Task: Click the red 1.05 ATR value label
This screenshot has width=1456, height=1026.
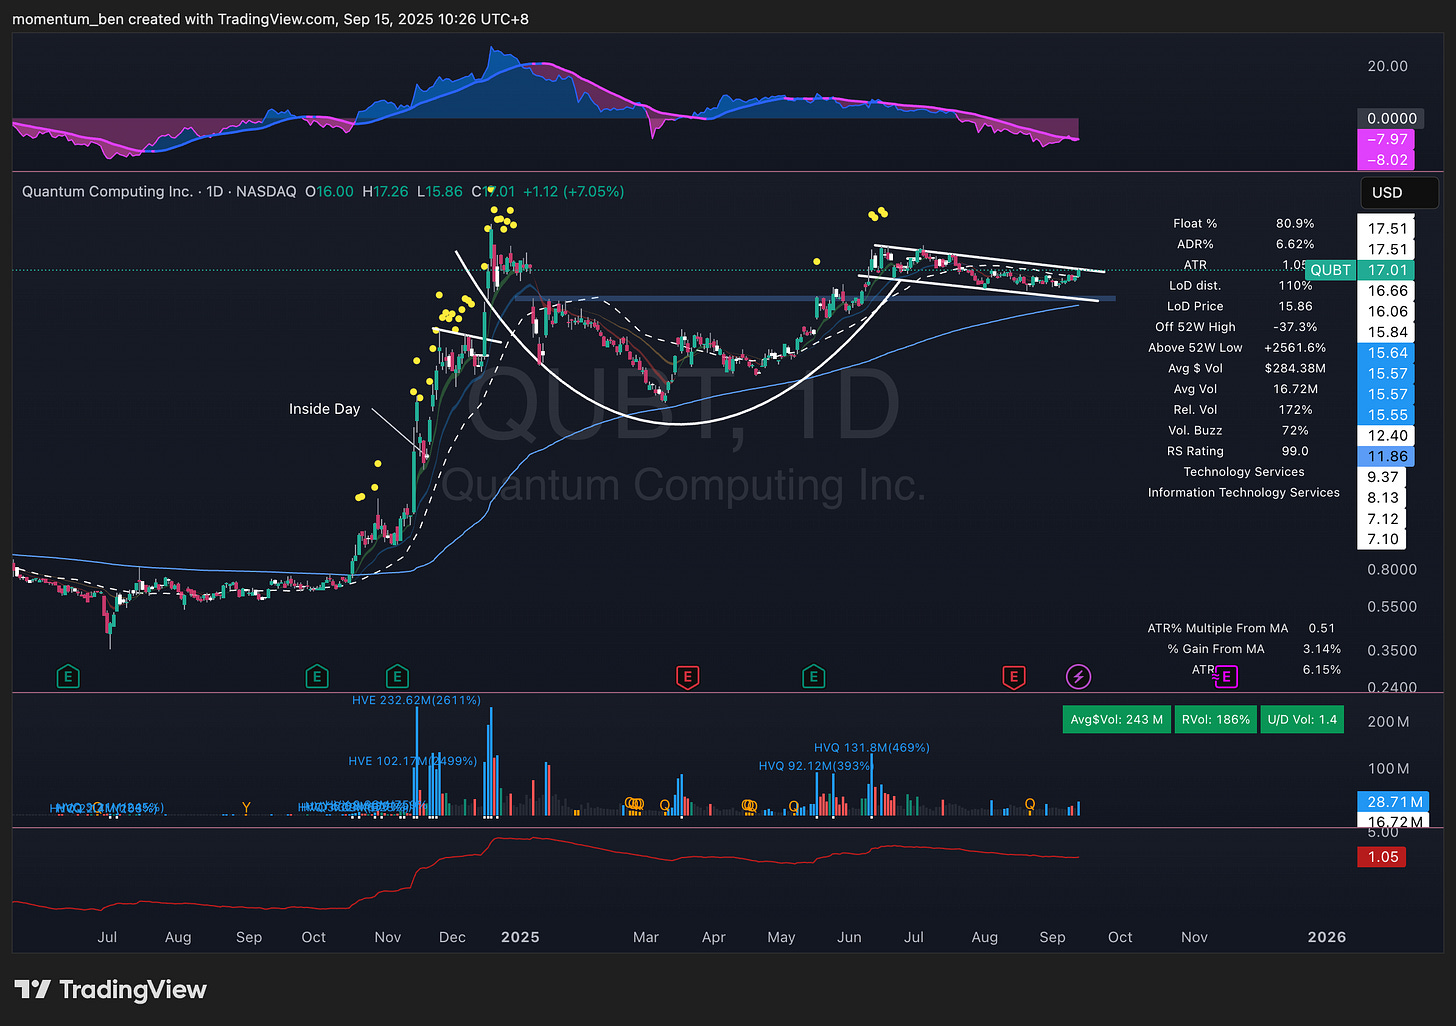Action: tap(1382, 857)
